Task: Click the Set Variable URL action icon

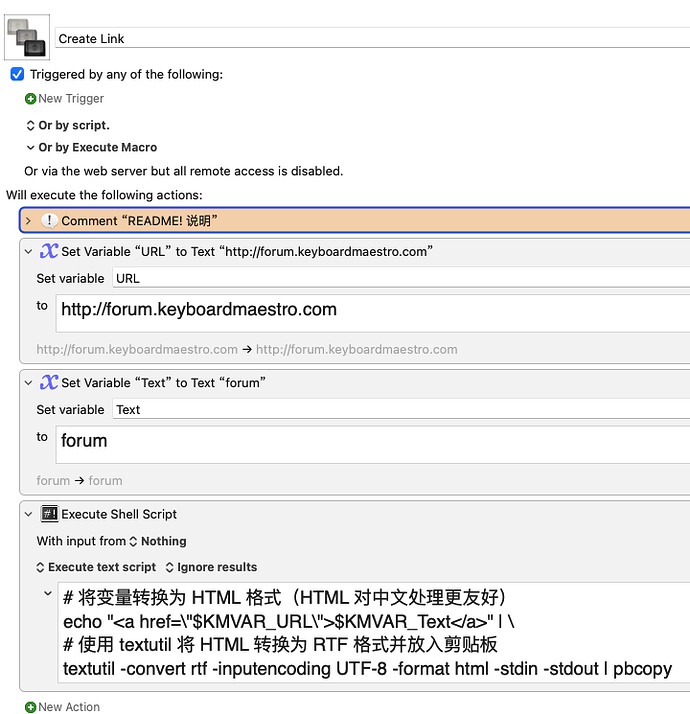Action: pos(49,252)
